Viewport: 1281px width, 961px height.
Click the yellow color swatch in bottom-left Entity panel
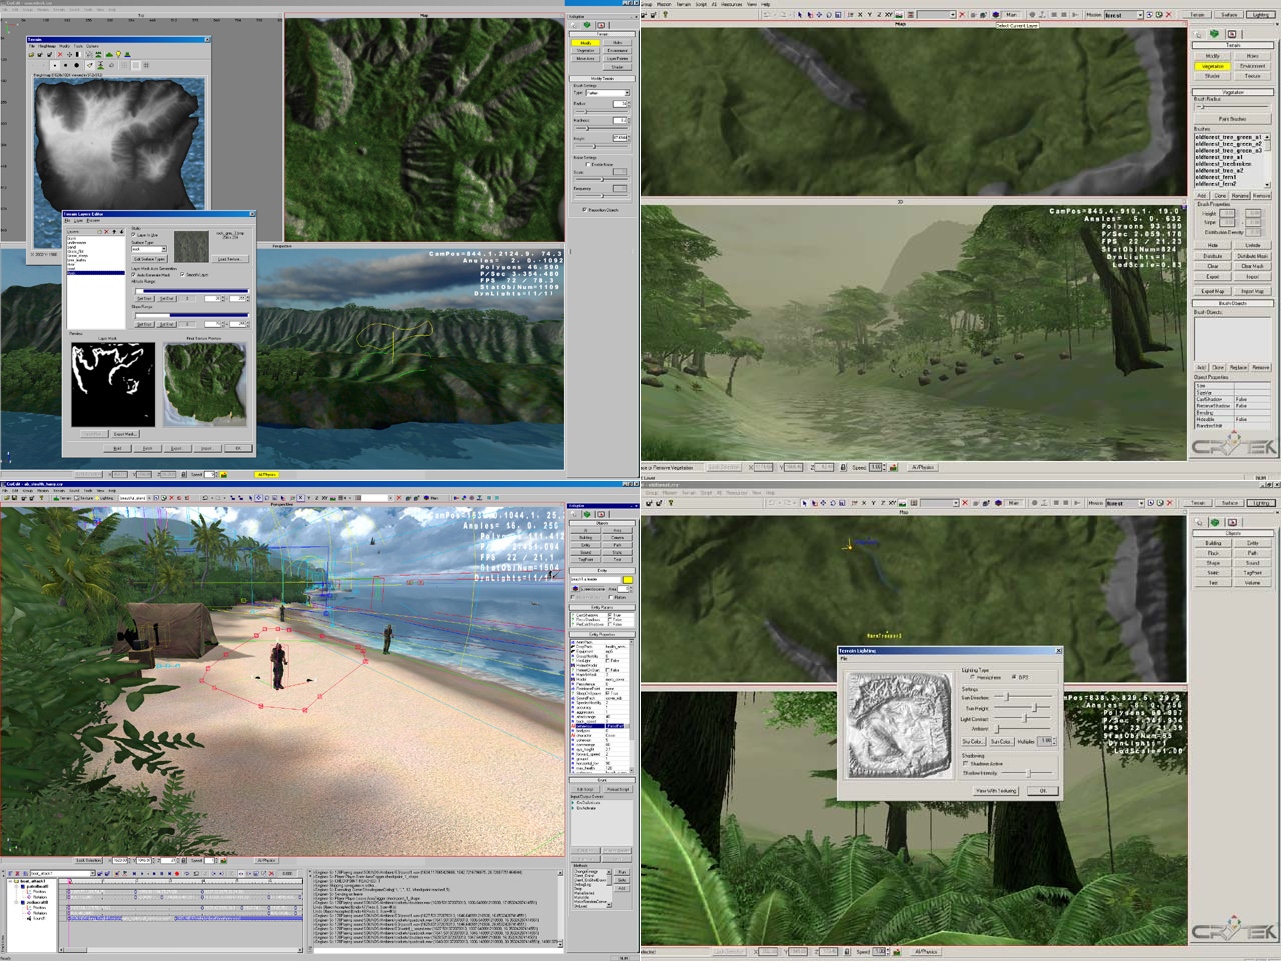coord(627,580)
